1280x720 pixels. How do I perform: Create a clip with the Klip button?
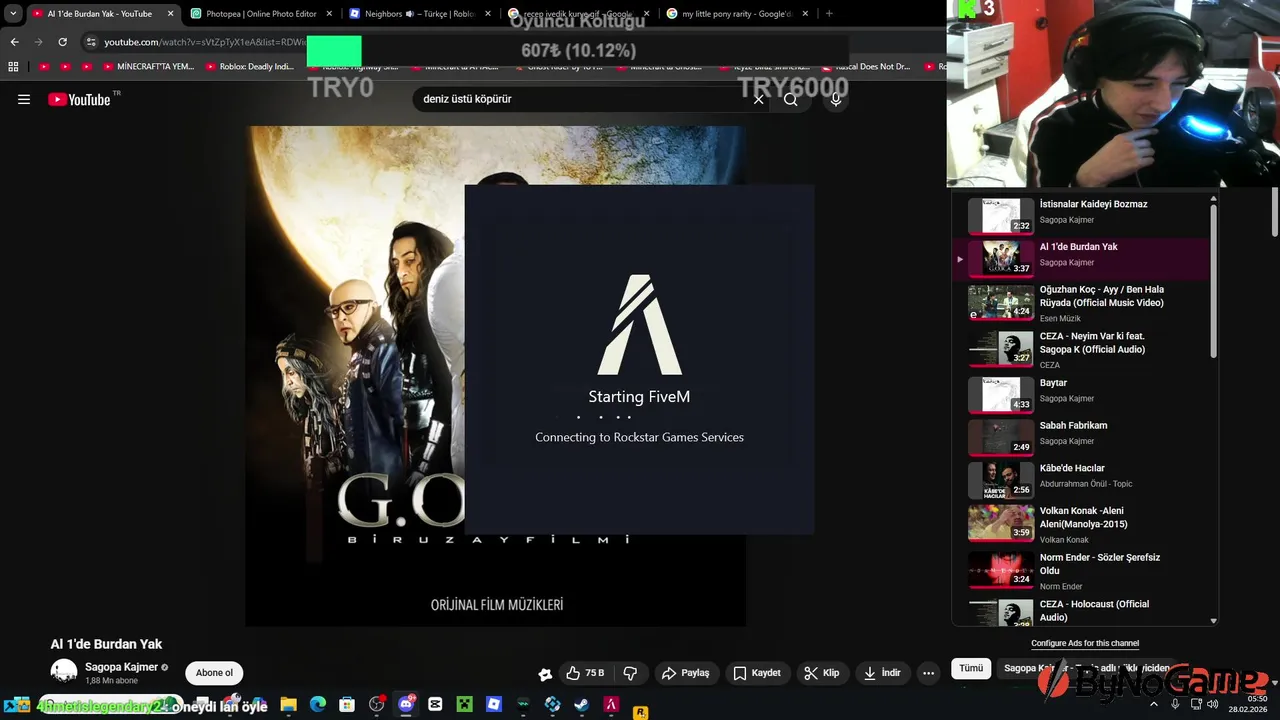tap(821, 673)
